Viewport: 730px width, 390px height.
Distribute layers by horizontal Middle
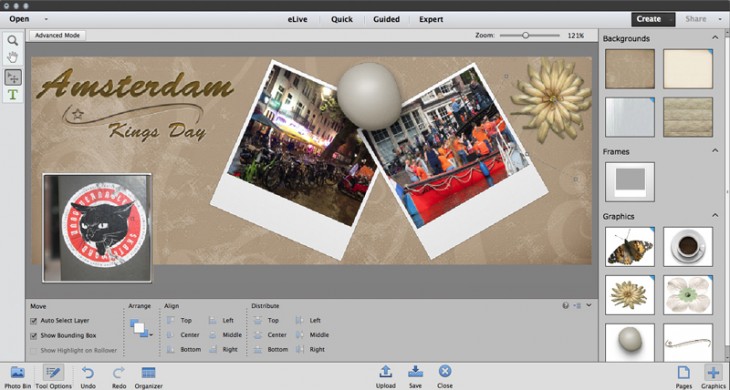[x=312, y=335]
